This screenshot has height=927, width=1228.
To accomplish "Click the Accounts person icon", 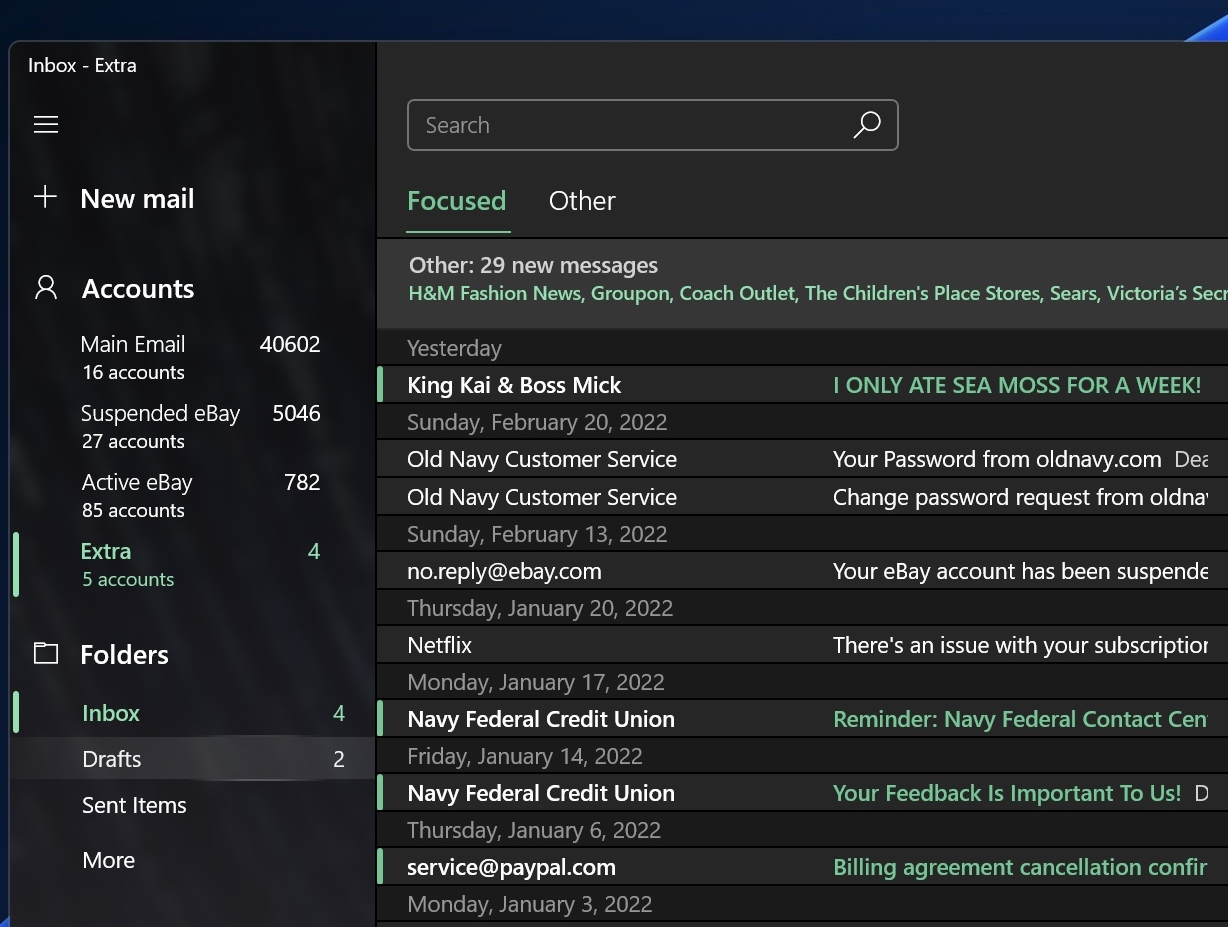I will click(x=46, y=288).
